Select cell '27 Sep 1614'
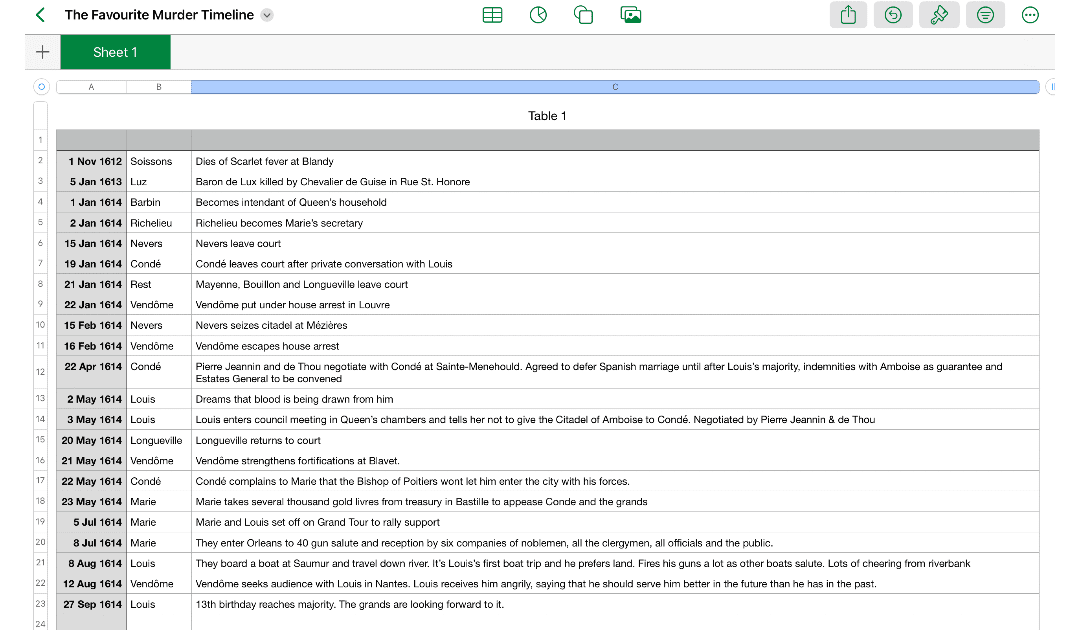This screenshot has width=1080, height=630. tap(91, 605)
